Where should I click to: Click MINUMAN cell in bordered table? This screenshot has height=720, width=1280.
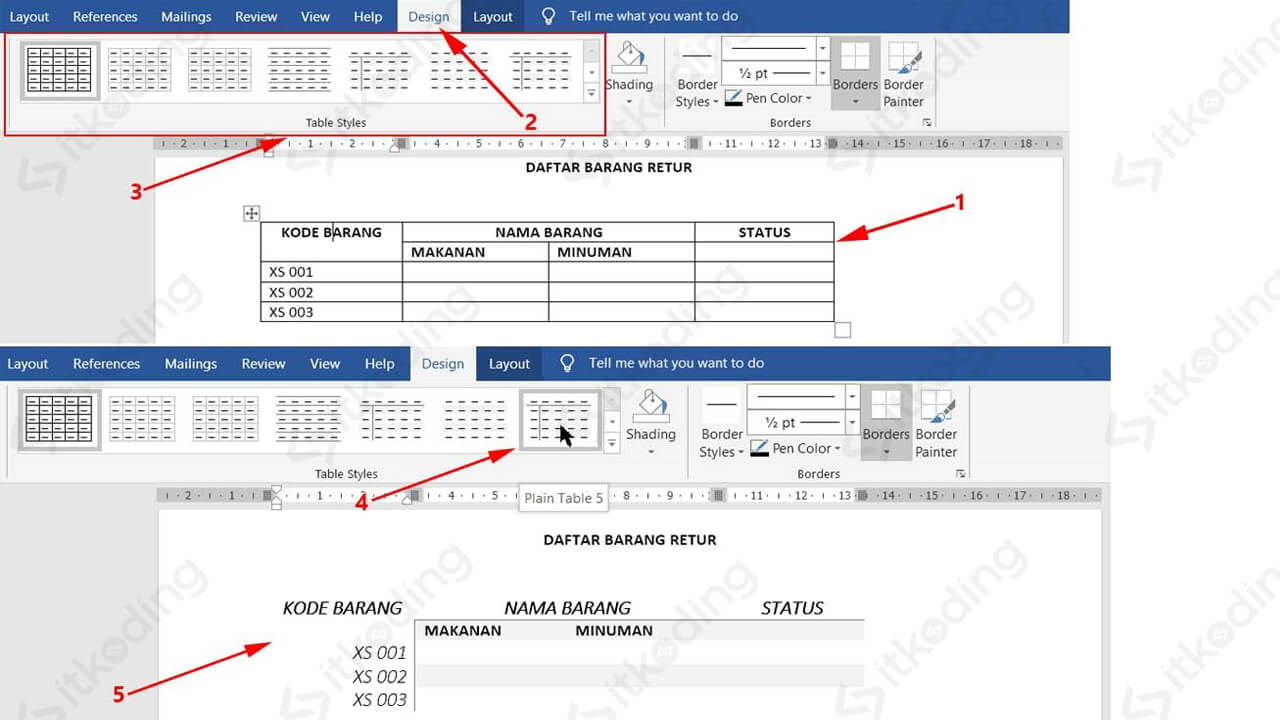click(622, 252)
